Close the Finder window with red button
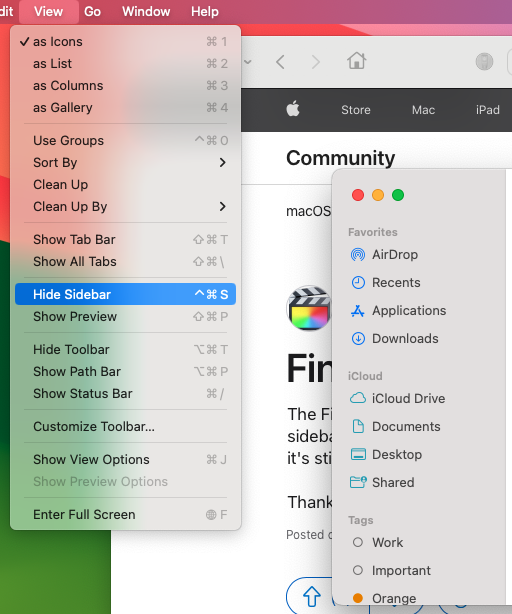 (358, 195)
